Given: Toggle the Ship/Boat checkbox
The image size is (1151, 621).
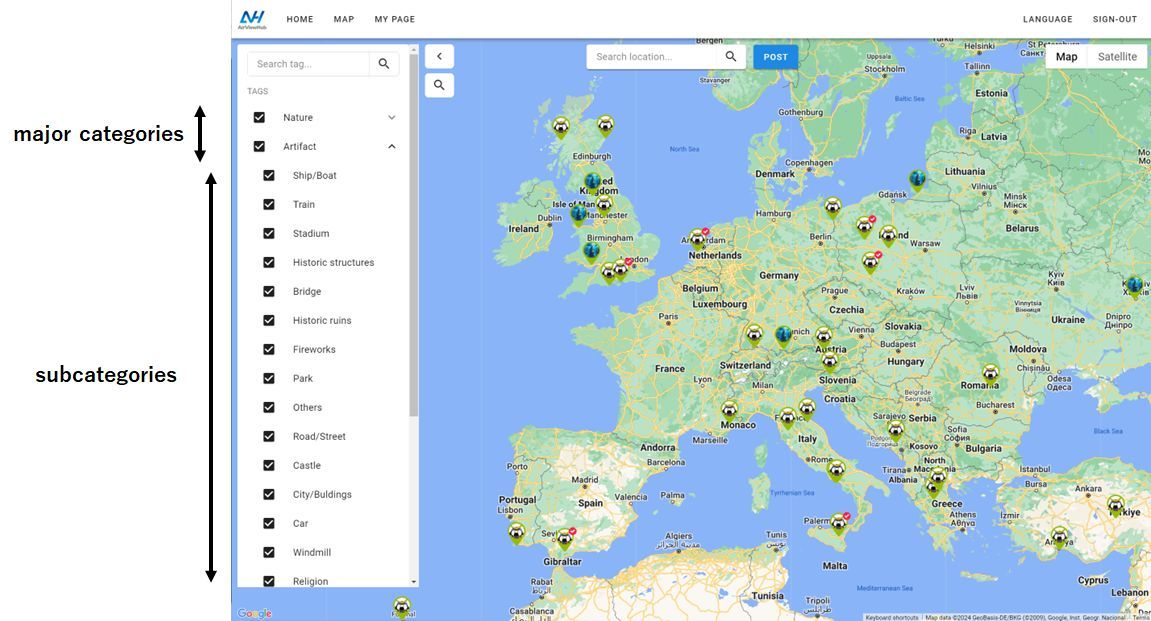Looking at the screenshot, I should [269, 175].
